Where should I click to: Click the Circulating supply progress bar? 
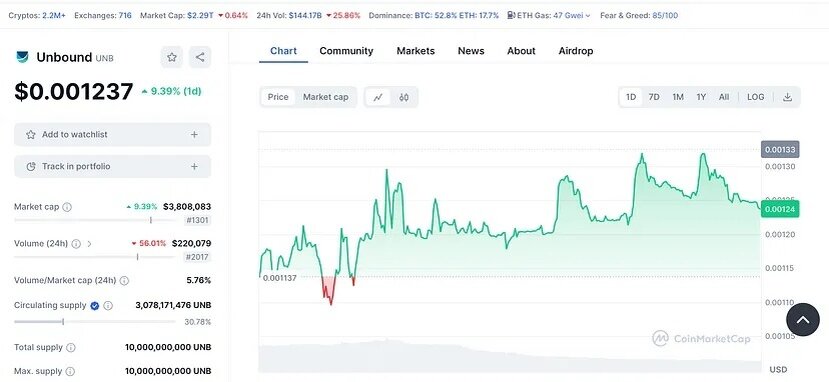95,321
